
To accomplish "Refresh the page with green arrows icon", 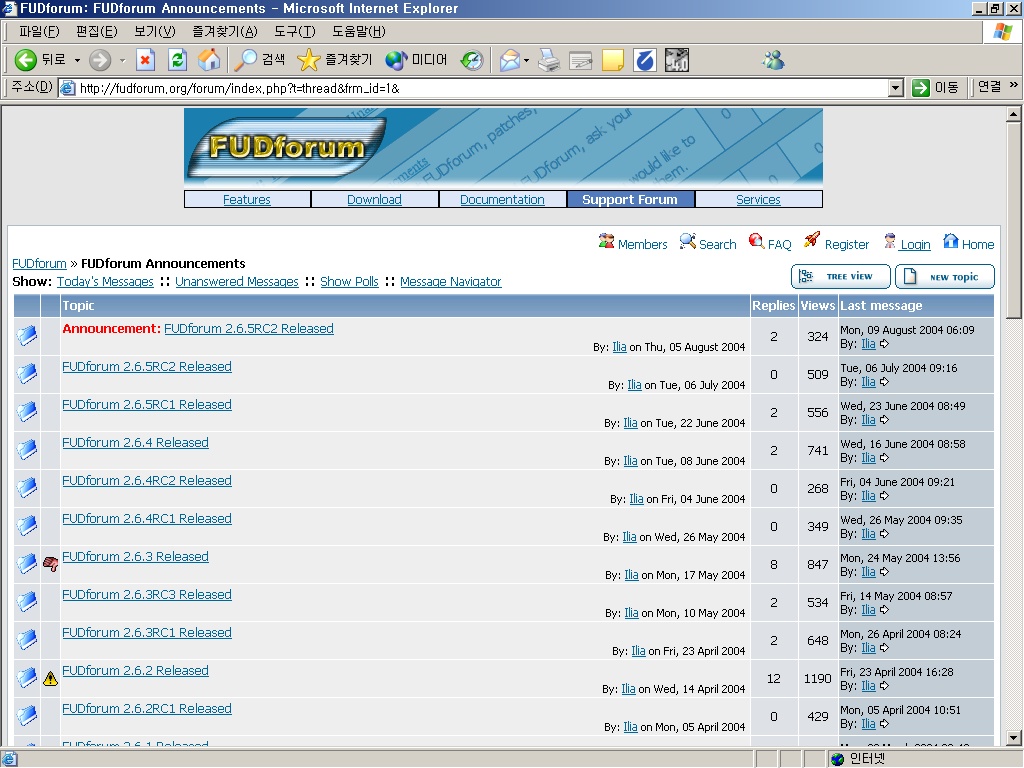I will [x=177, y=60].
